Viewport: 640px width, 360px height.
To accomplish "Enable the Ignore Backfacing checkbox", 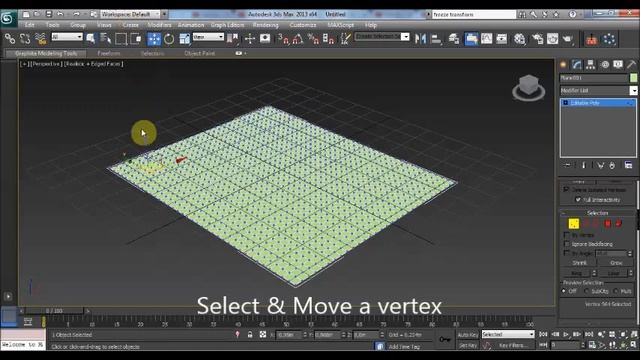I will coord(567,244).
